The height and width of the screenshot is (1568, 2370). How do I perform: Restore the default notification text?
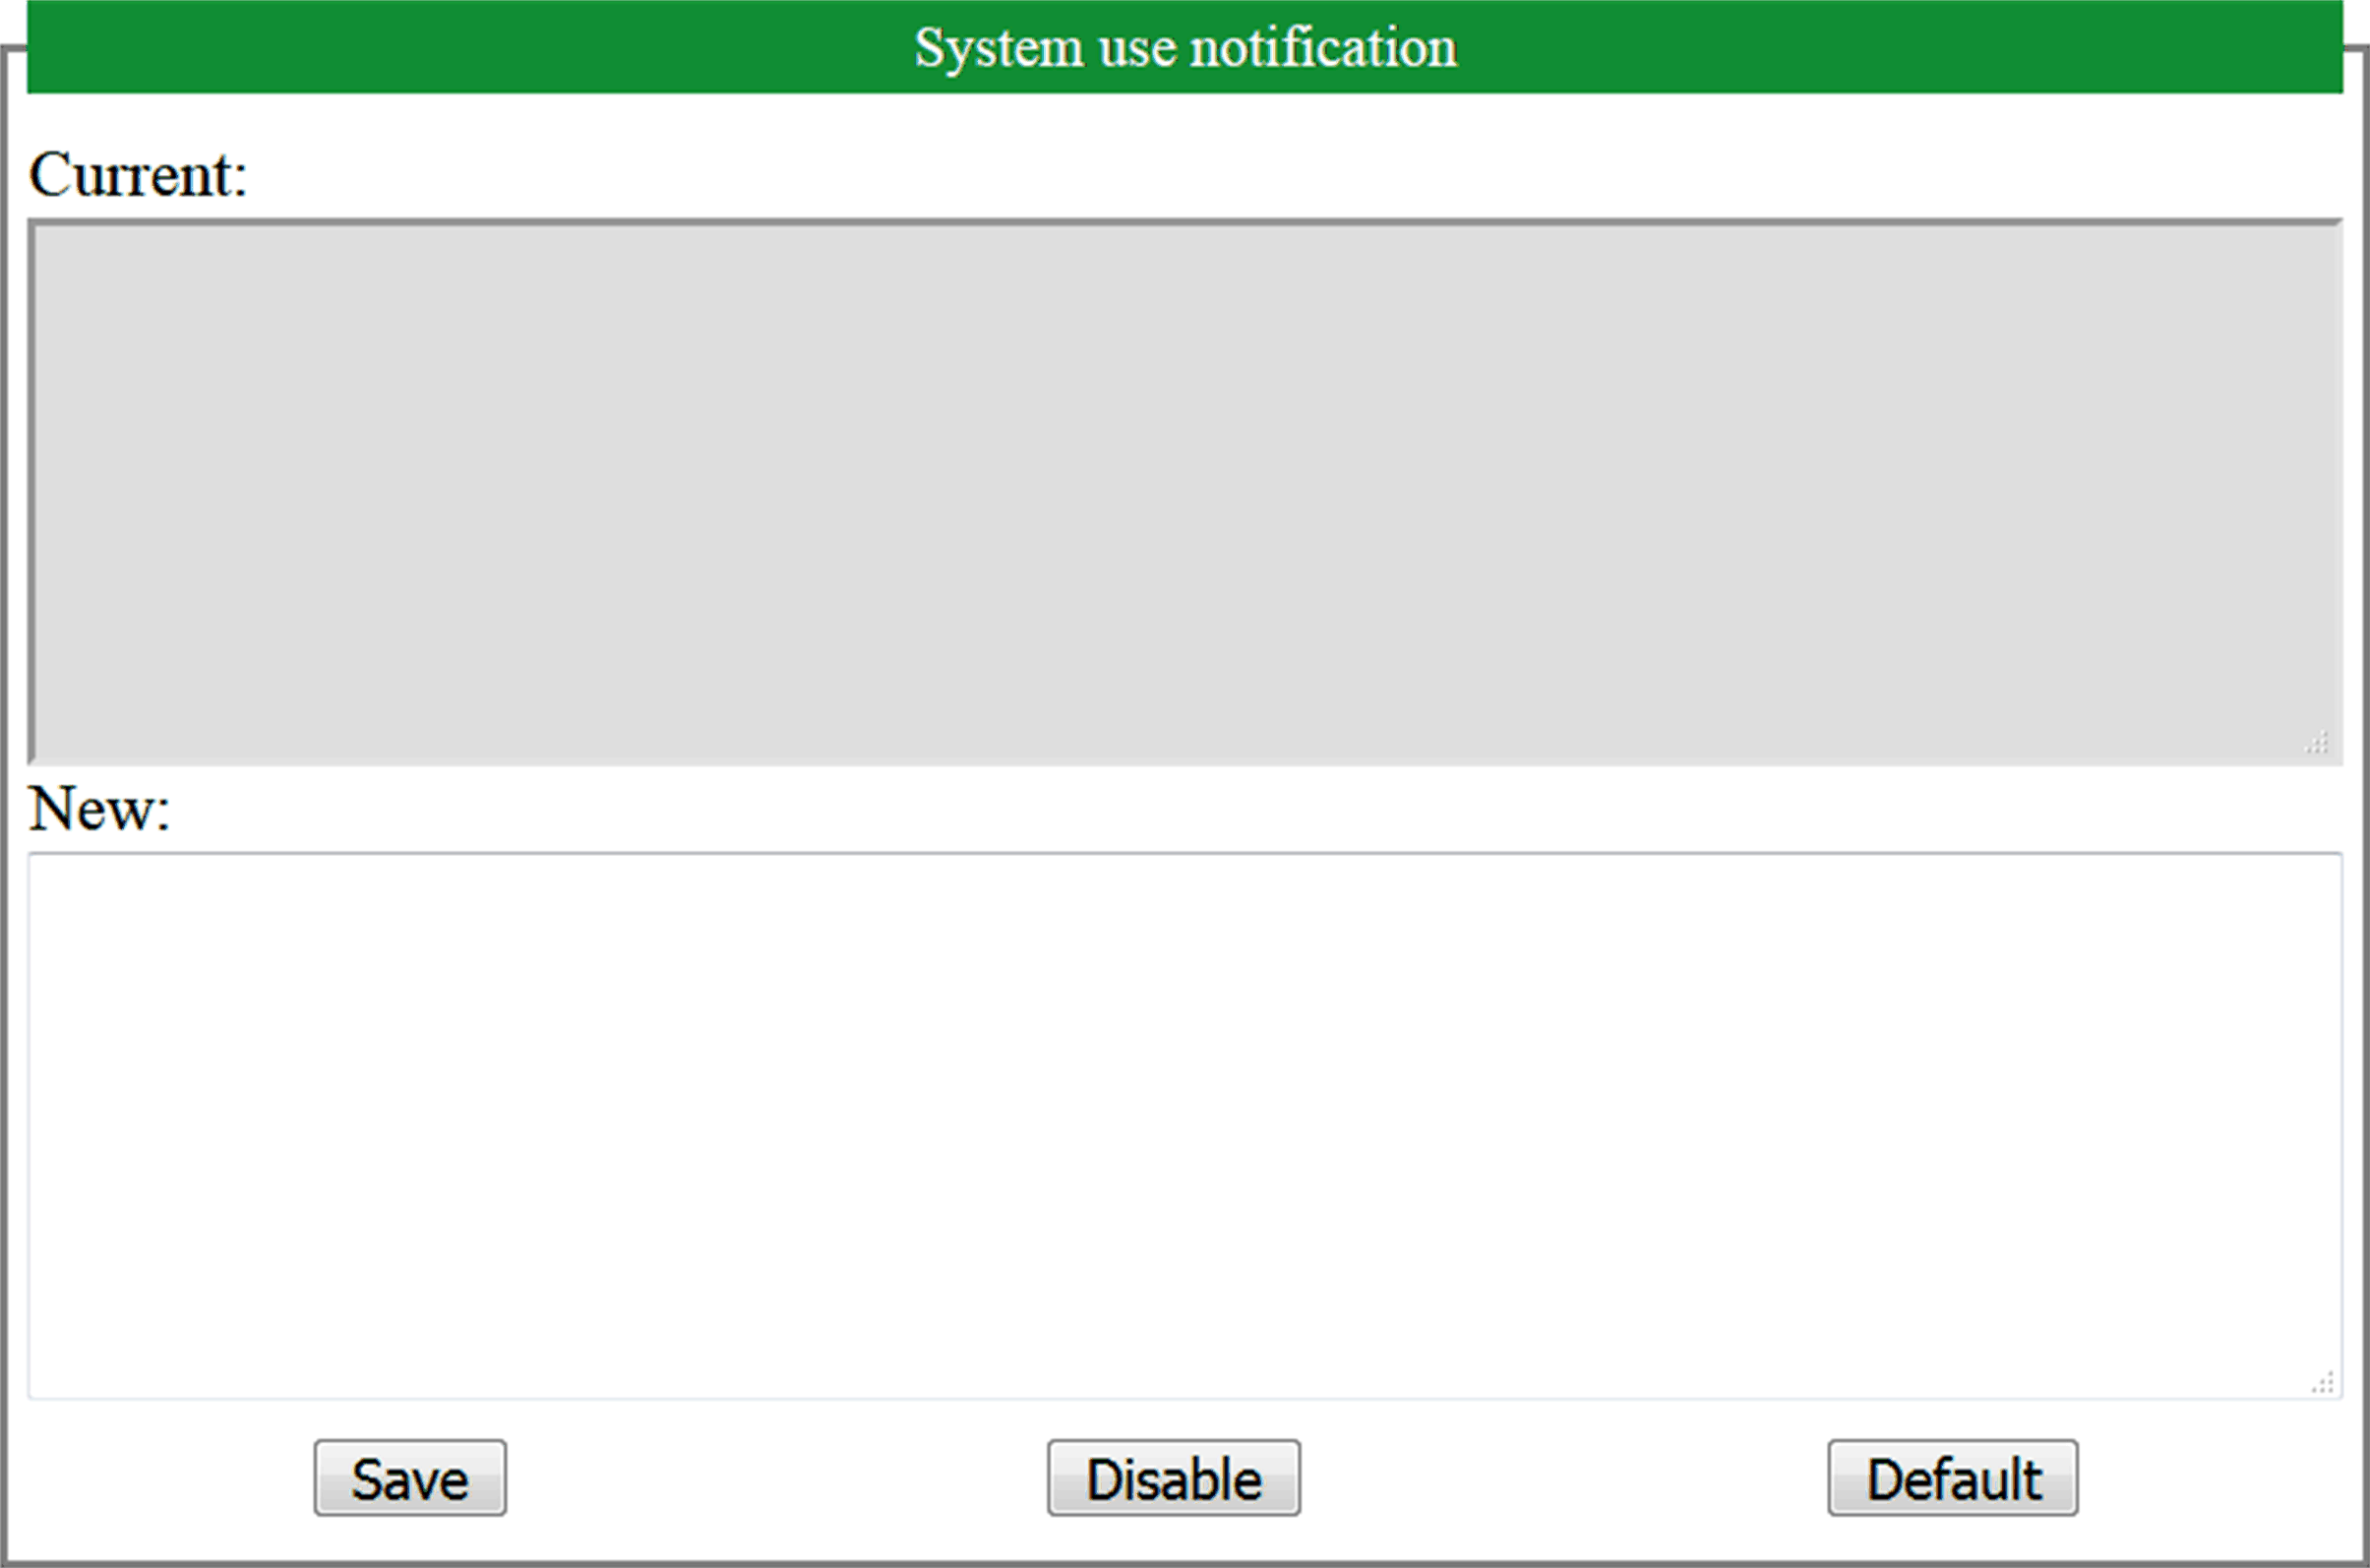pos(1952,1478)
